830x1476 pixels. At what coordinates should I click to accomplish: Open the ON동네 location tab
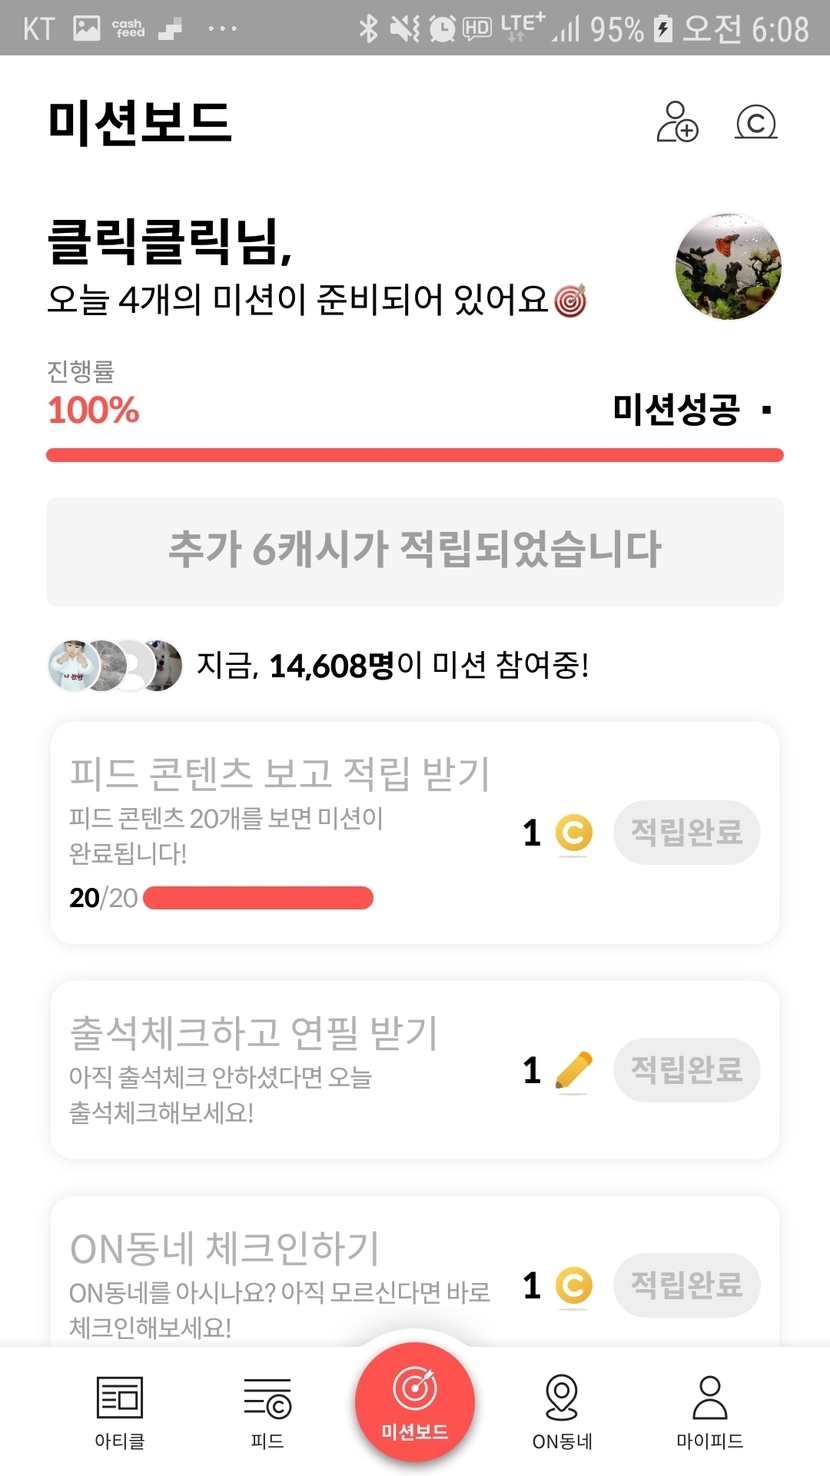tap(562, 1411)
